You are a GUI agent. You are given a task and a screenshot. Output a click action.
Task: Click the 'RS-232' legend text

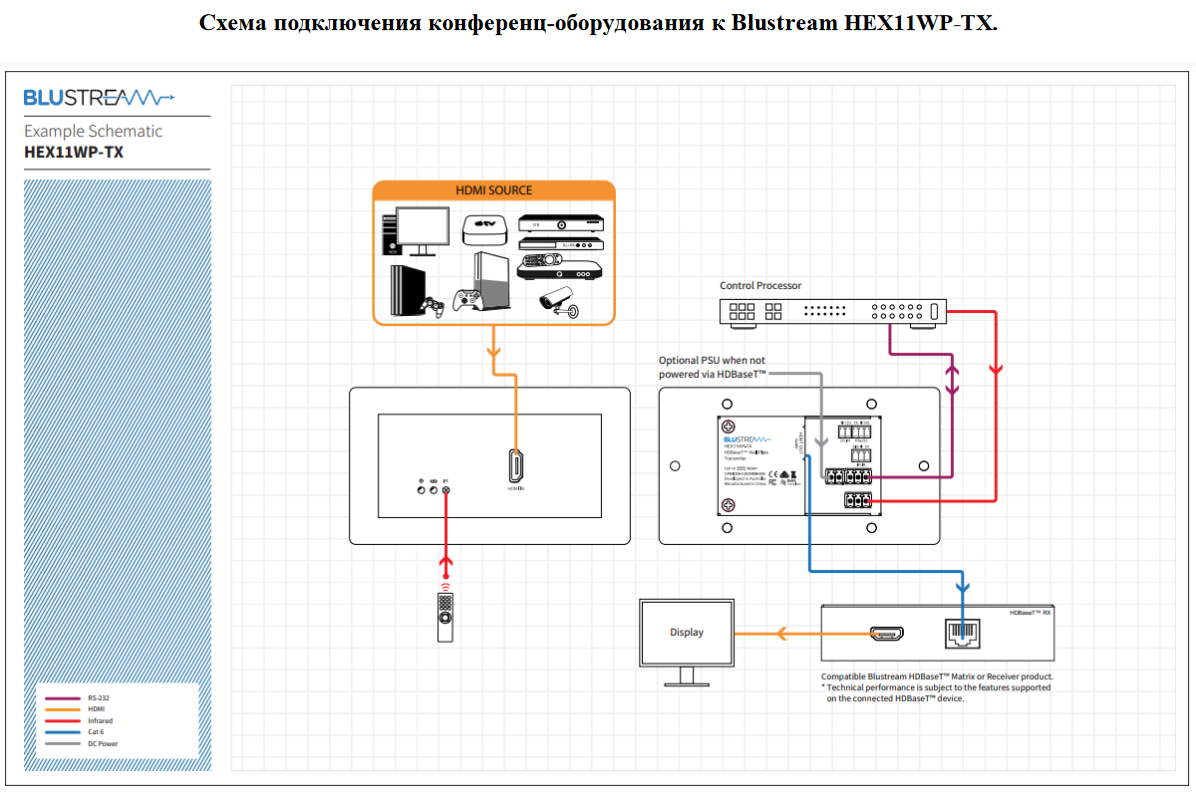98,698
